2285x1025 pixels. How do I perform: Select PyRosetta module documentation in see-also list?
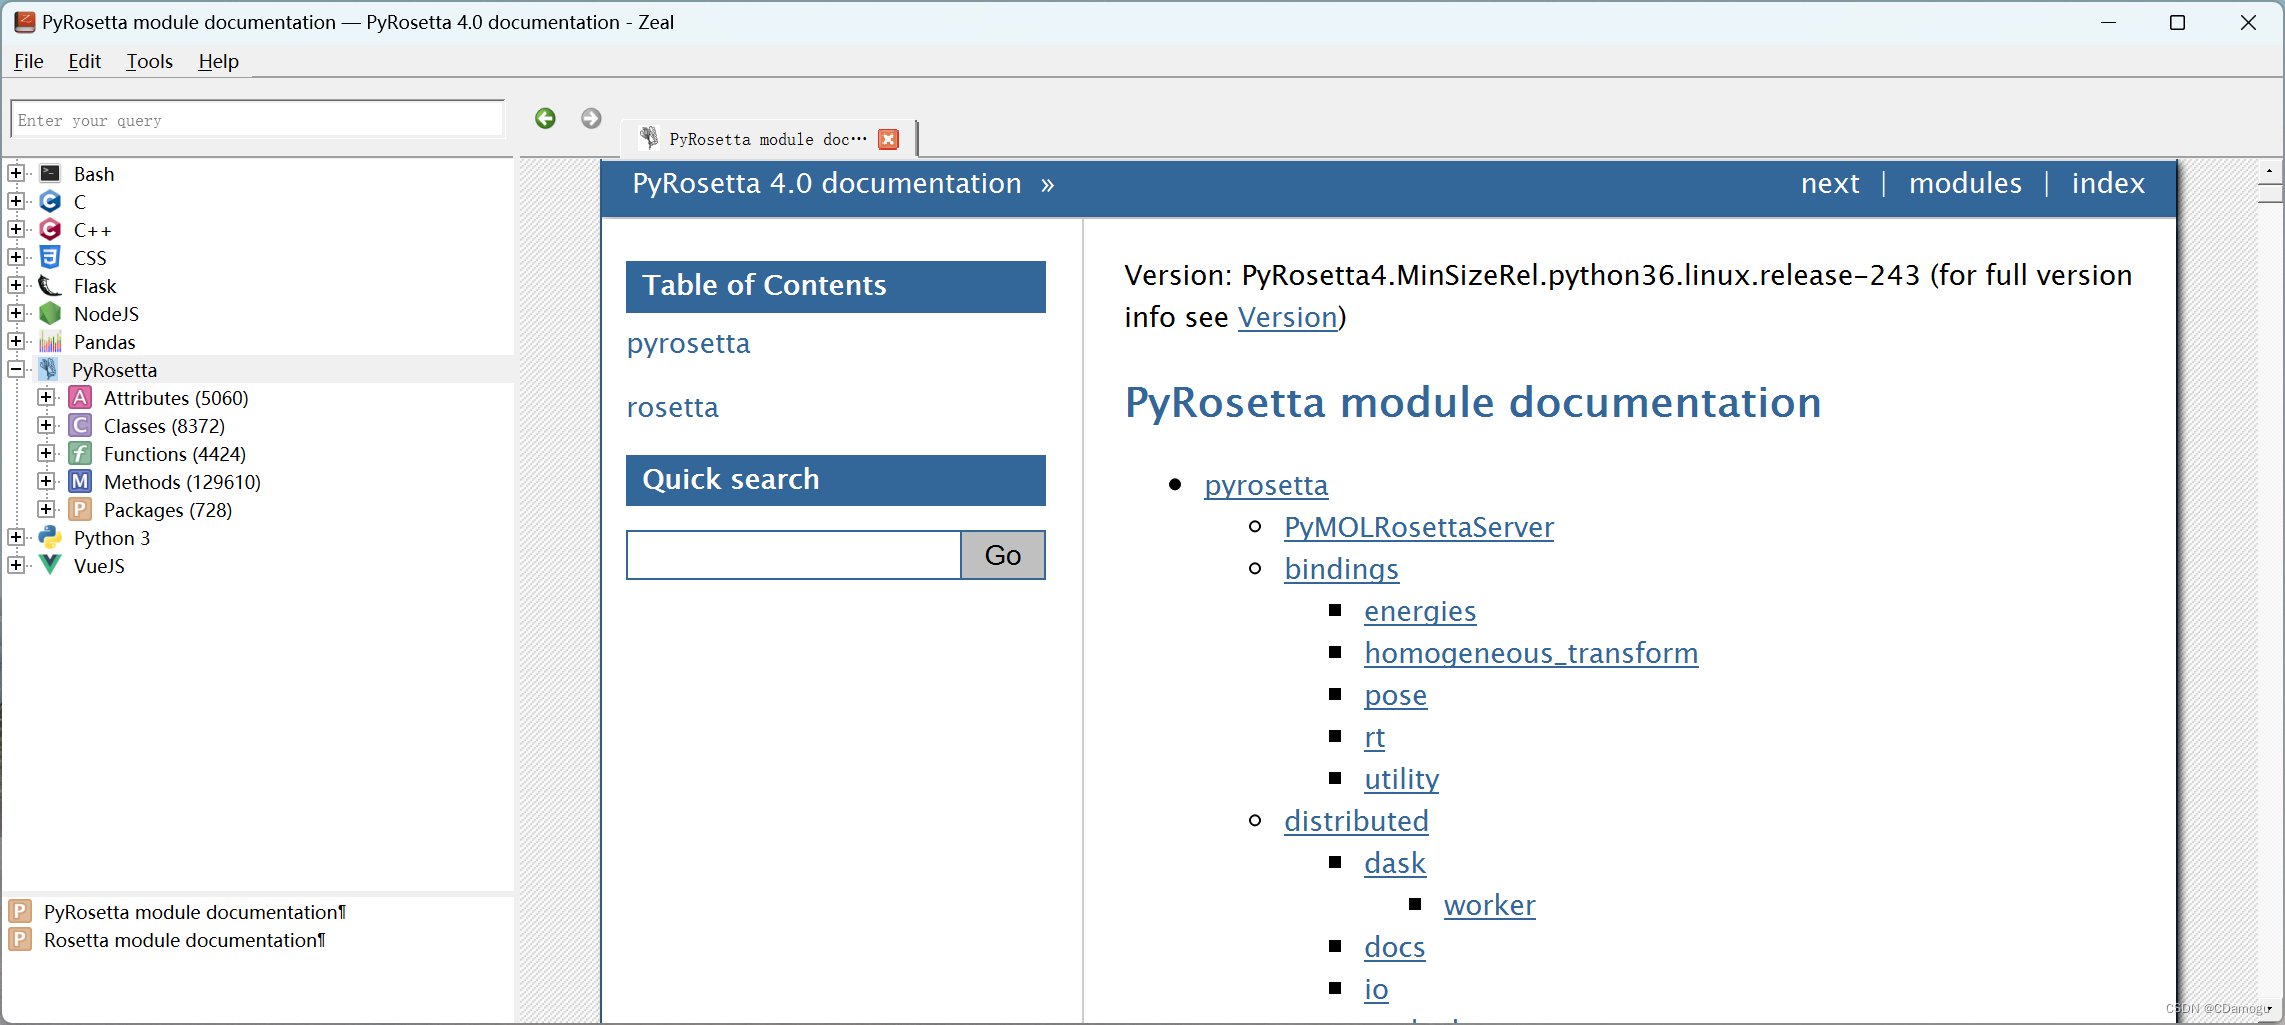click(195, 912)
